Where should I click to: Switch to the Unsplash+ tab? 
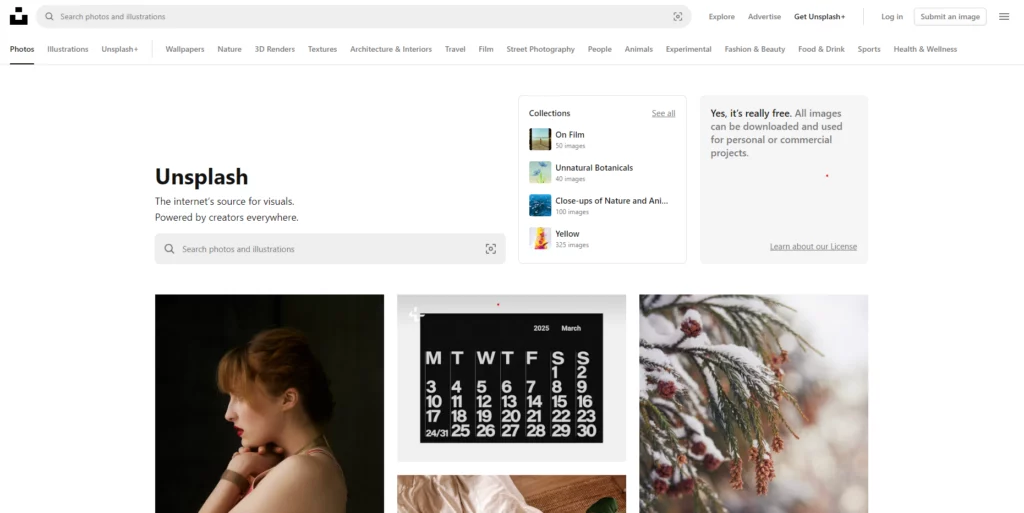point(120,49)
